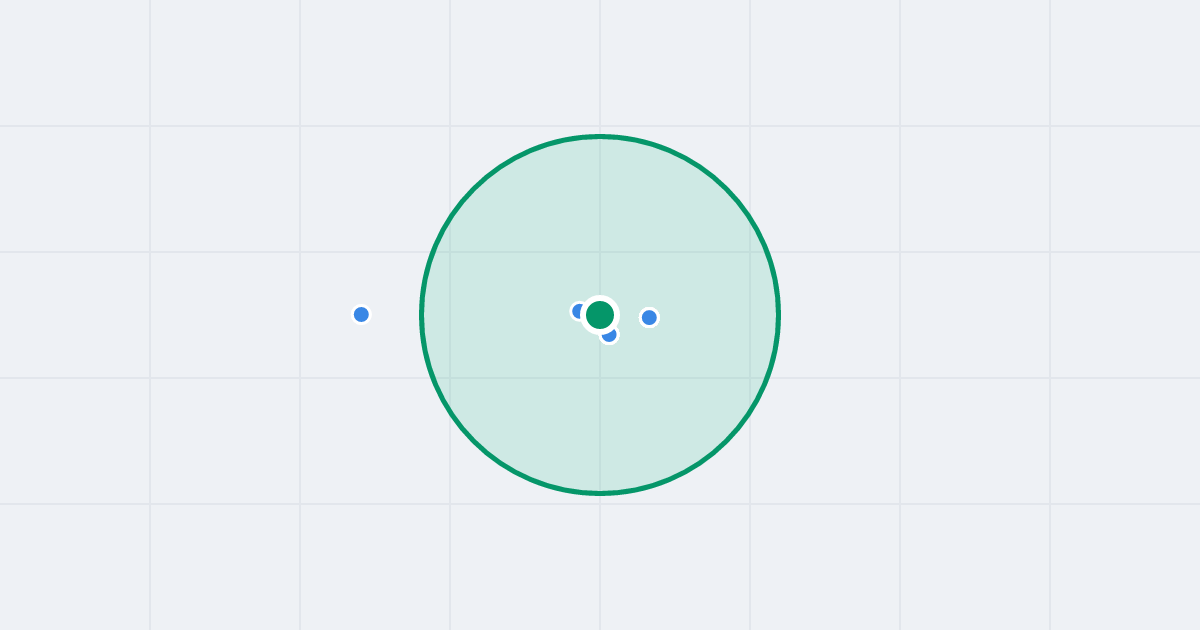Click the vertical grid line below the green circle
Image resolution: width=1200 pixels, height=630 pixels.
pos(600,562)
